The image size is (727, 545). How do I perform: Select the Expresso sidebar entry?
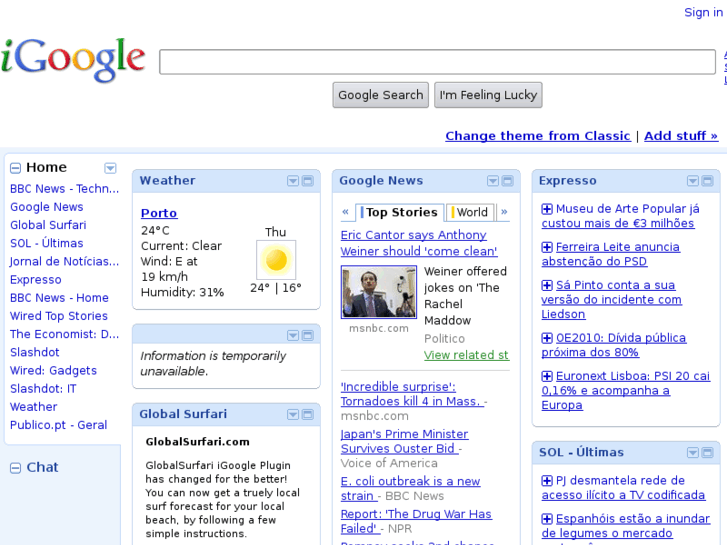pos(36,280)
